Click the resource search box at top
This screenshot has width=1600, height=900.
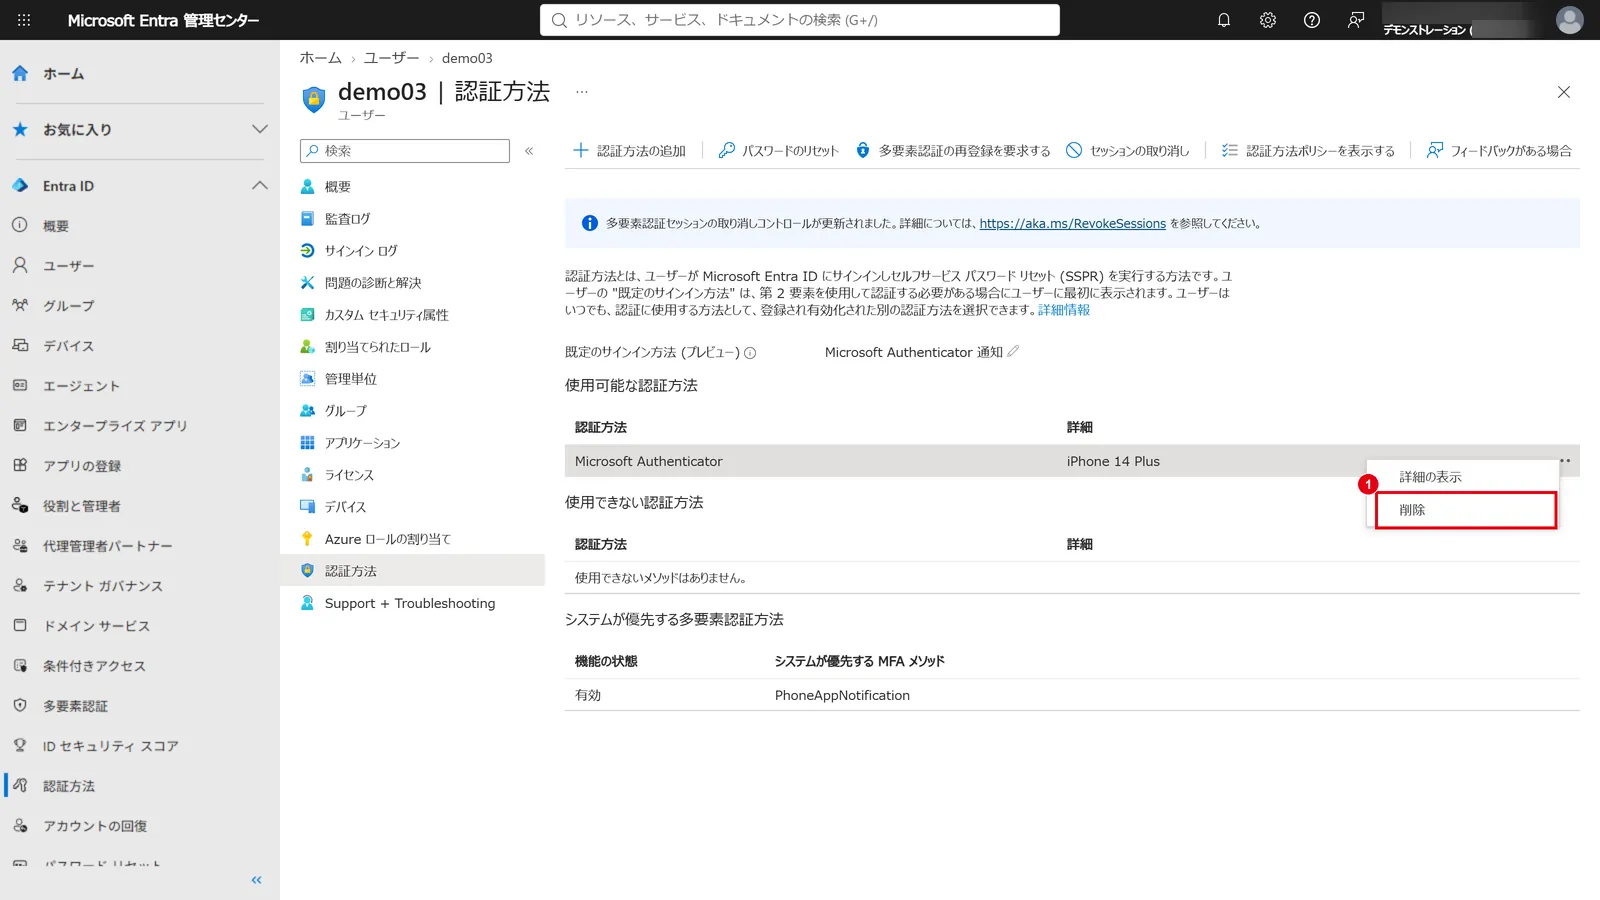[800, 20]
